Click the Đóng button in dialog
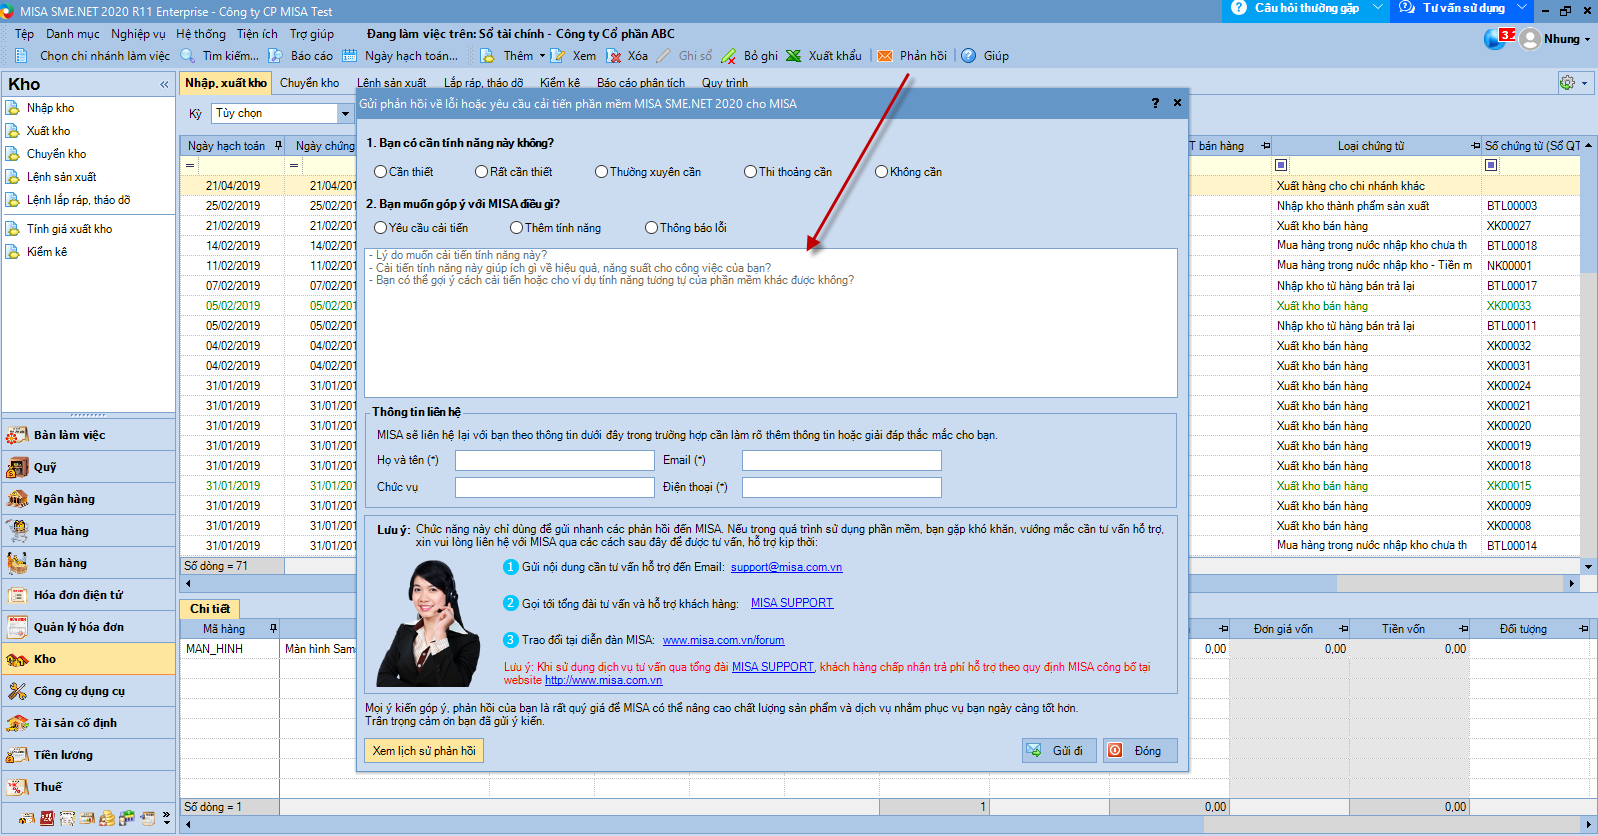 point(1140,751)
